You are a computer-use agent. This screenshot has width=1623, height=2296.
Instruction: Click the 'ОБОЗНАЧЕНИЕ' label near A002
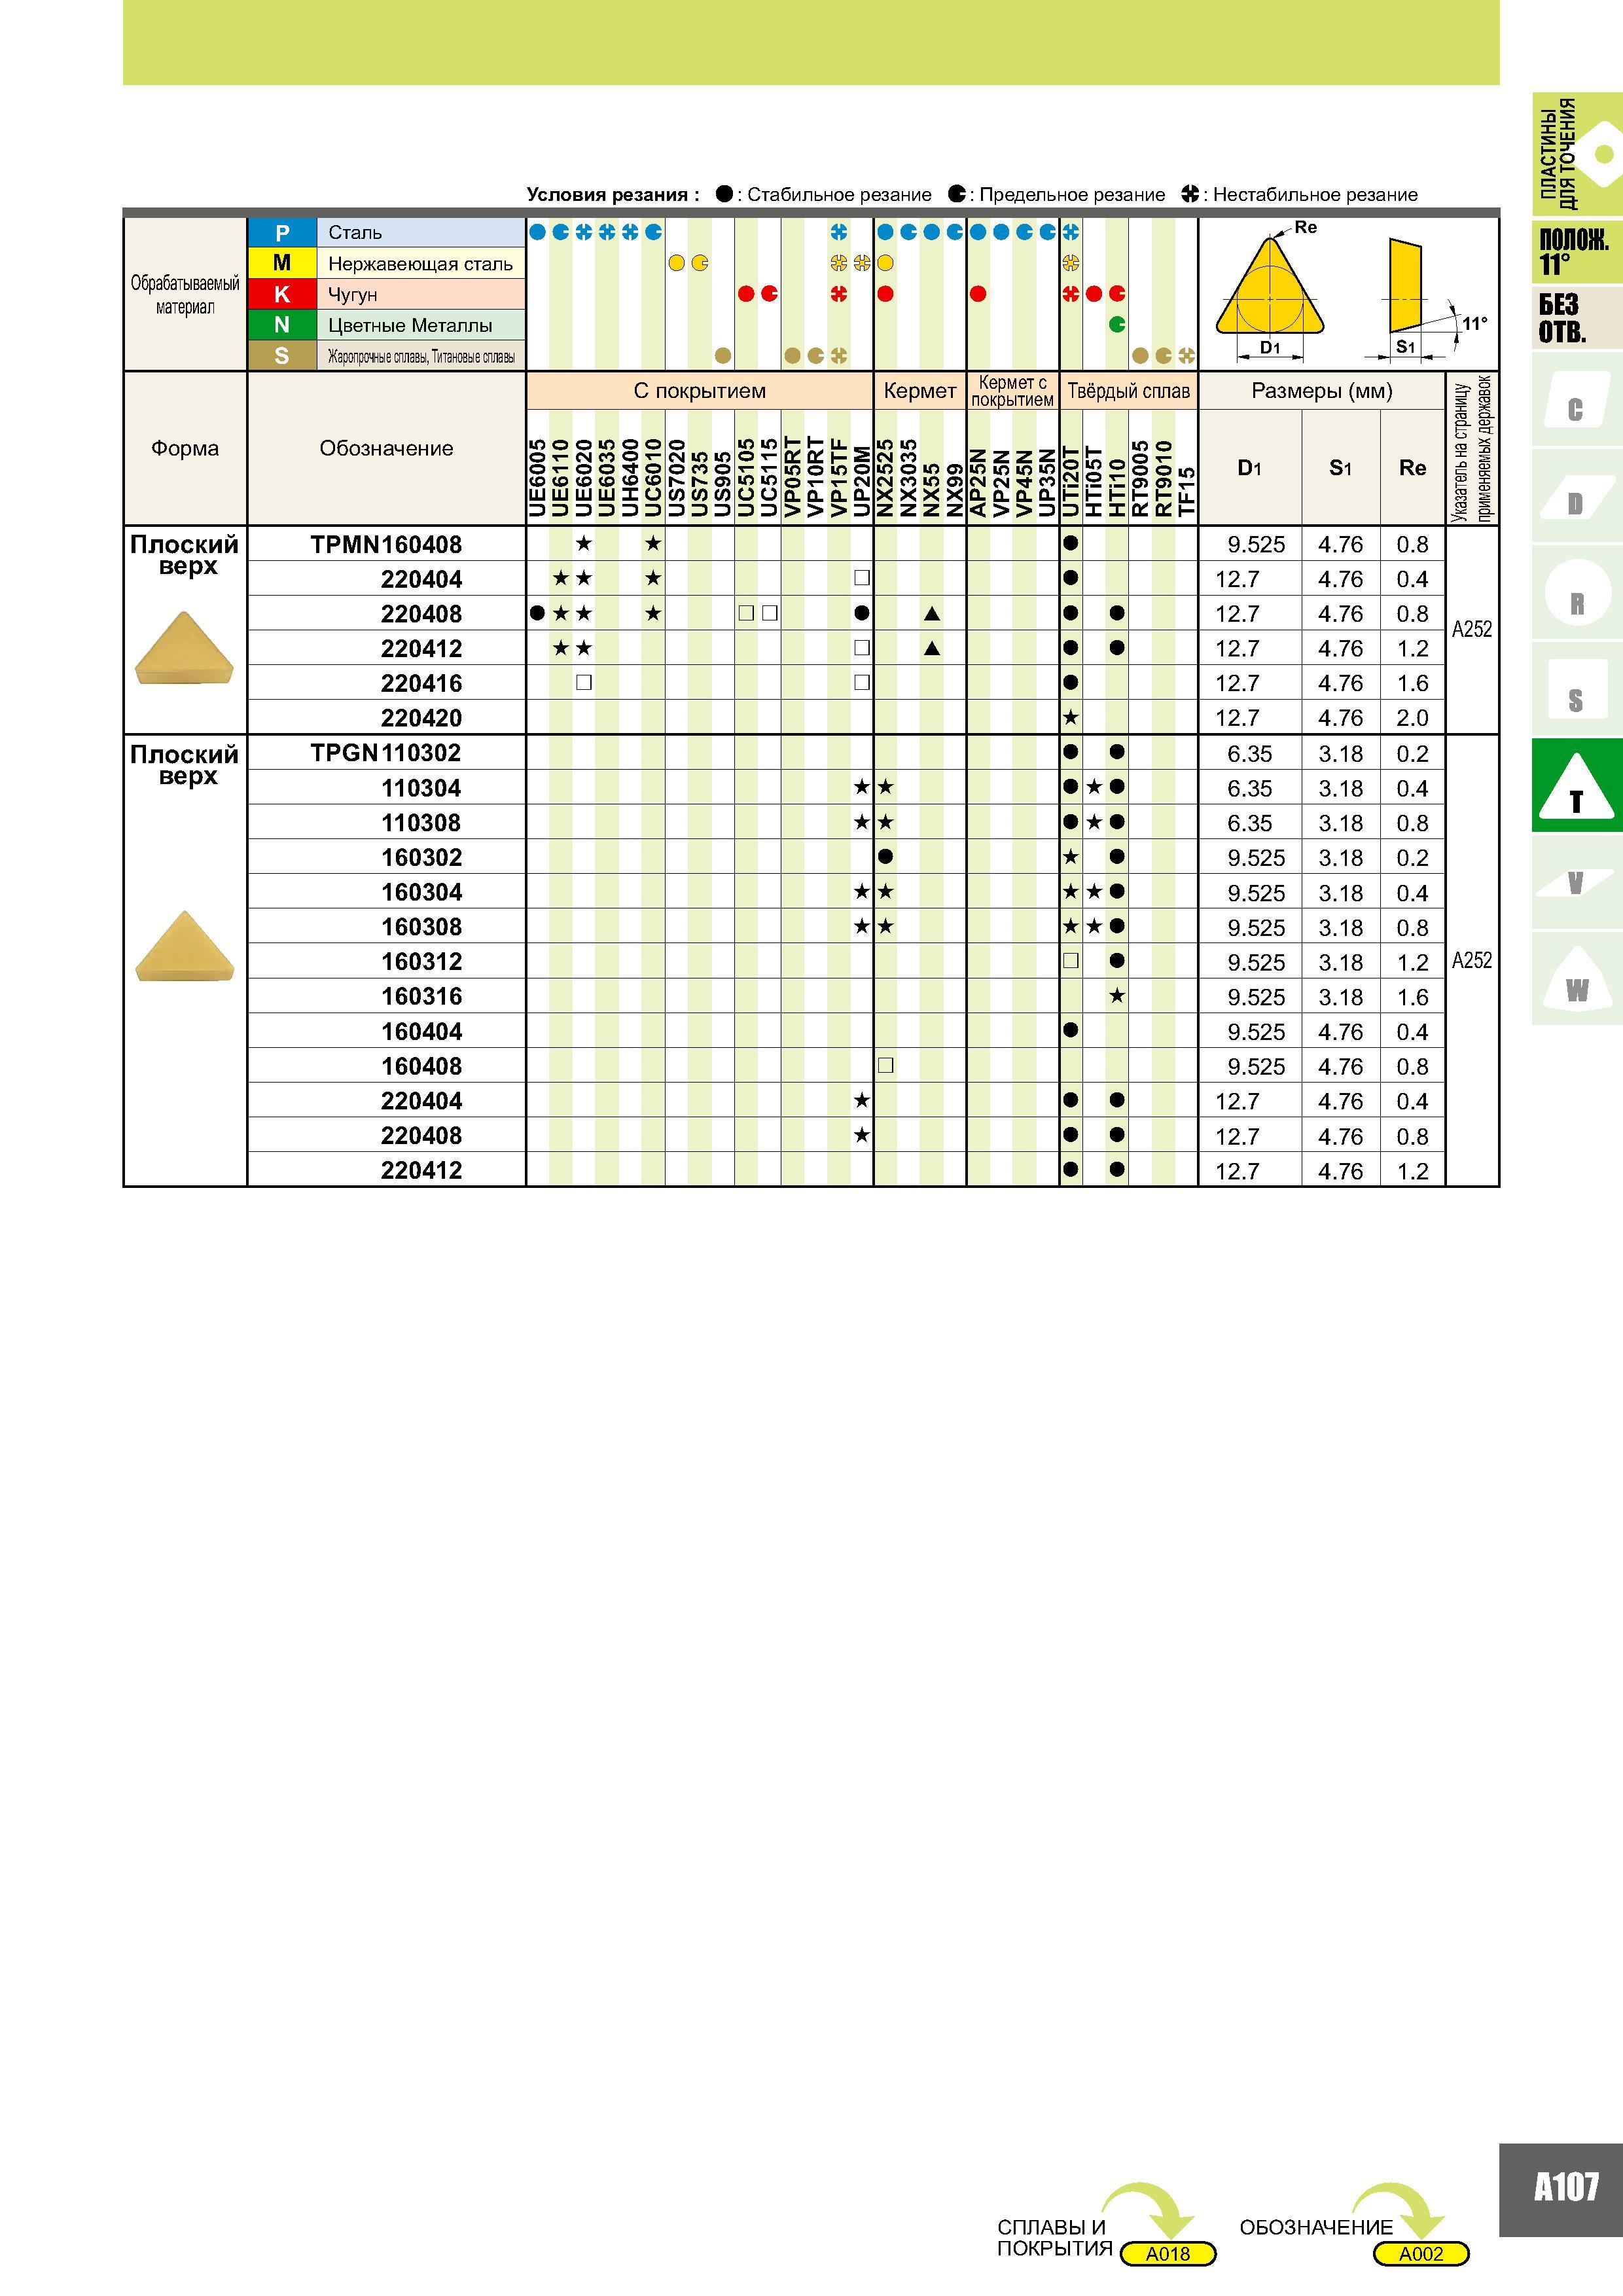click(x=1316, y=2227)
